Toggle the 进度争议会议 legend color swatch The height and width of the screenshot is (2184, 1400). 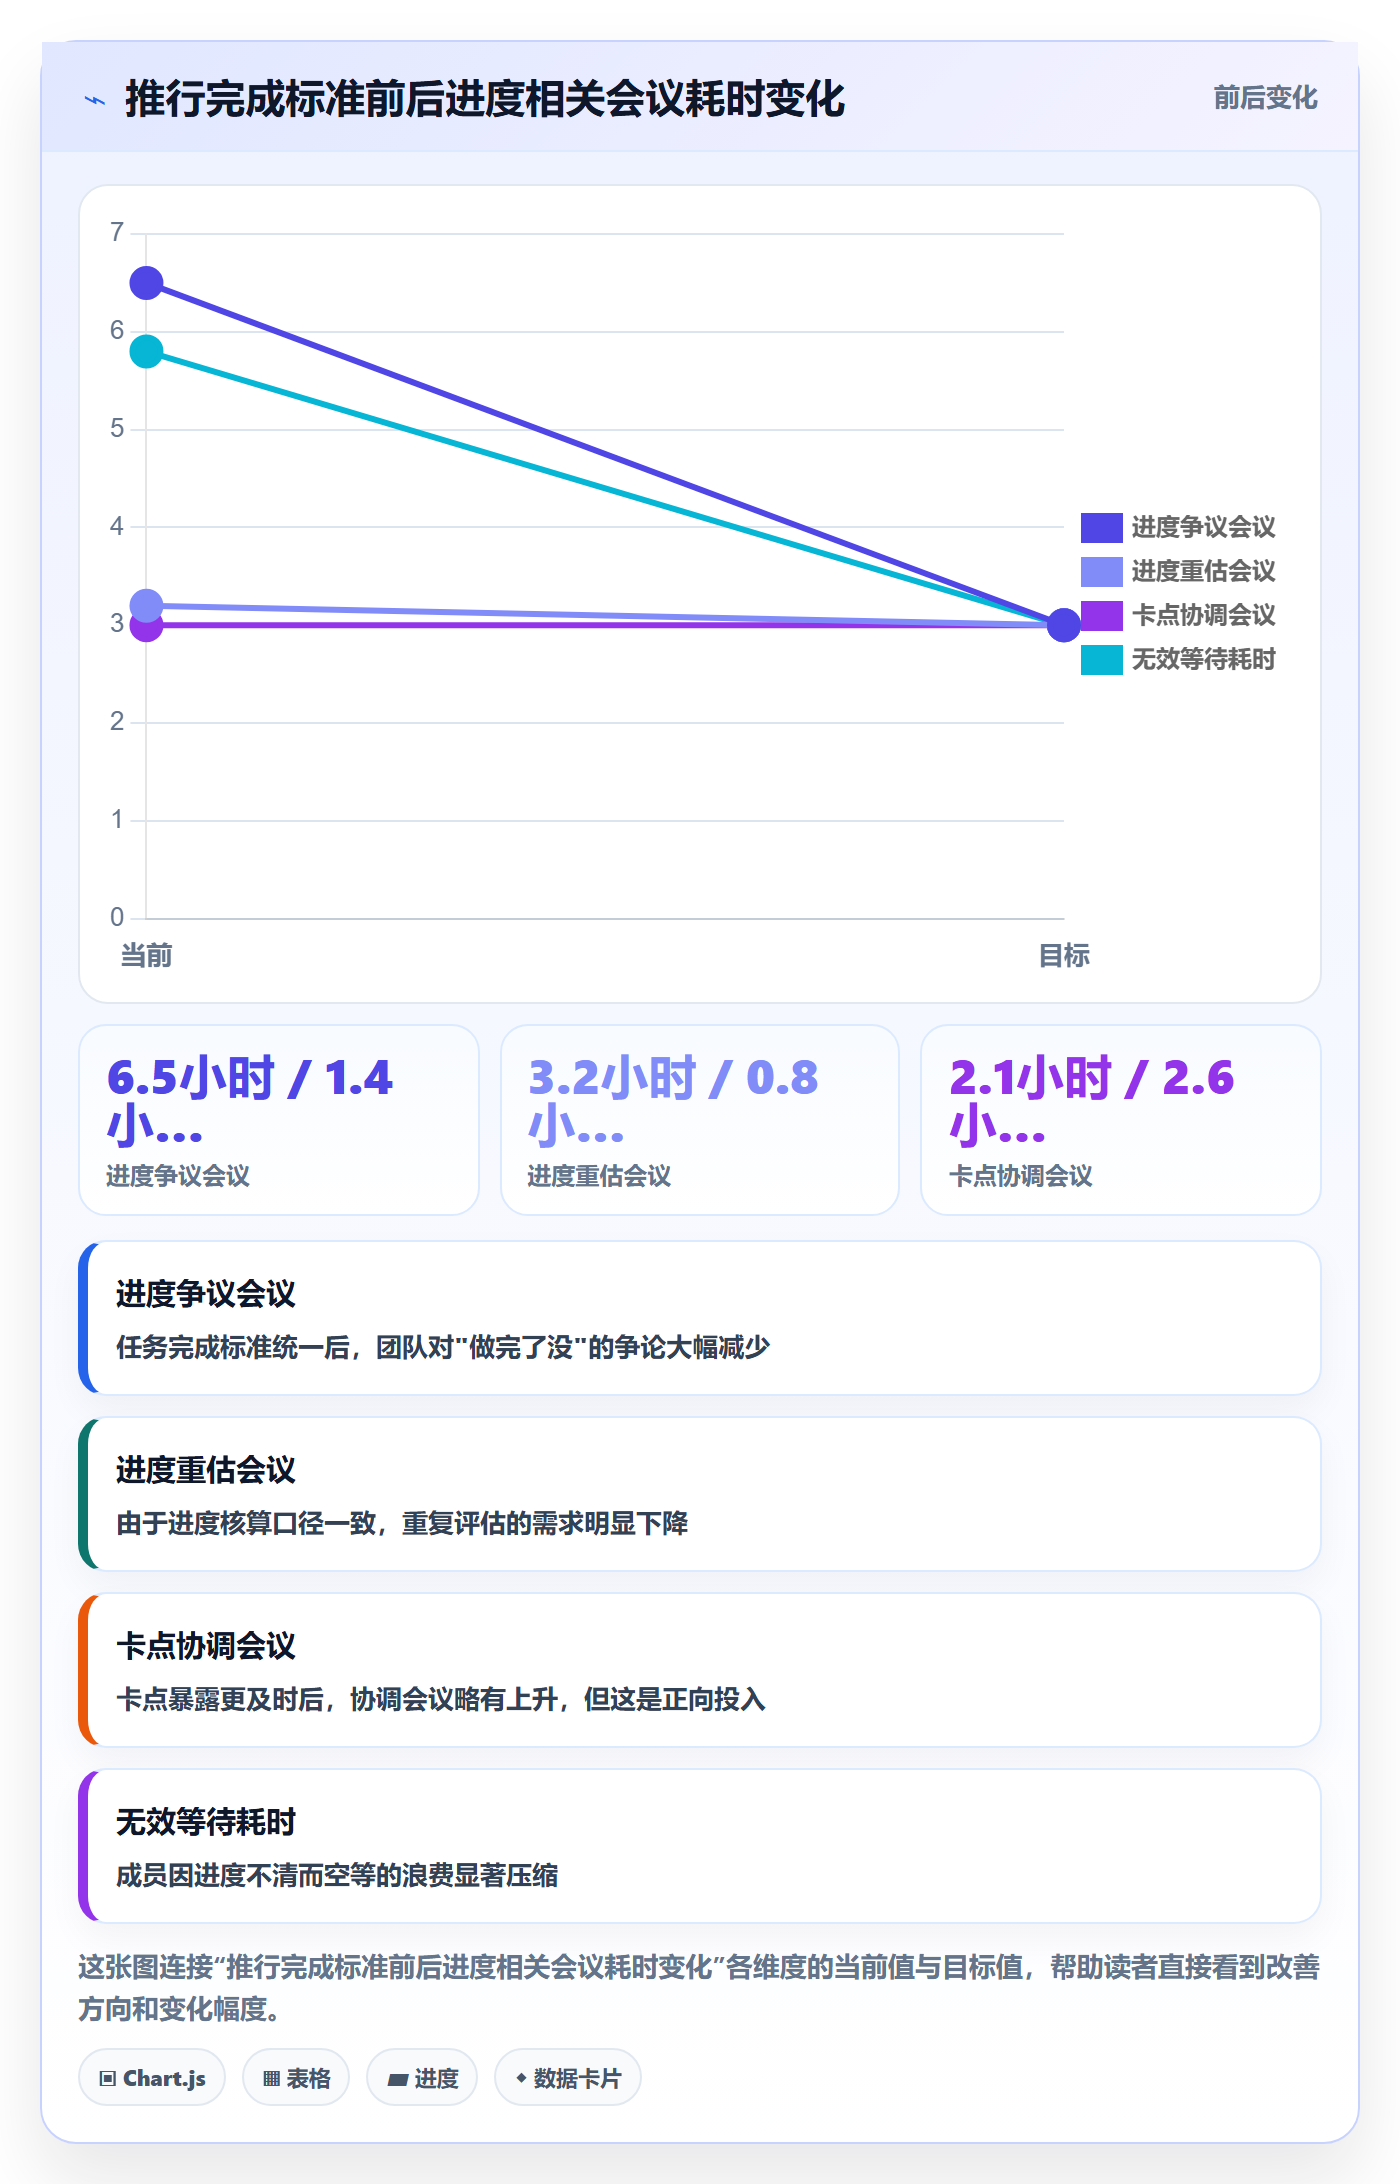point(1101,527)
